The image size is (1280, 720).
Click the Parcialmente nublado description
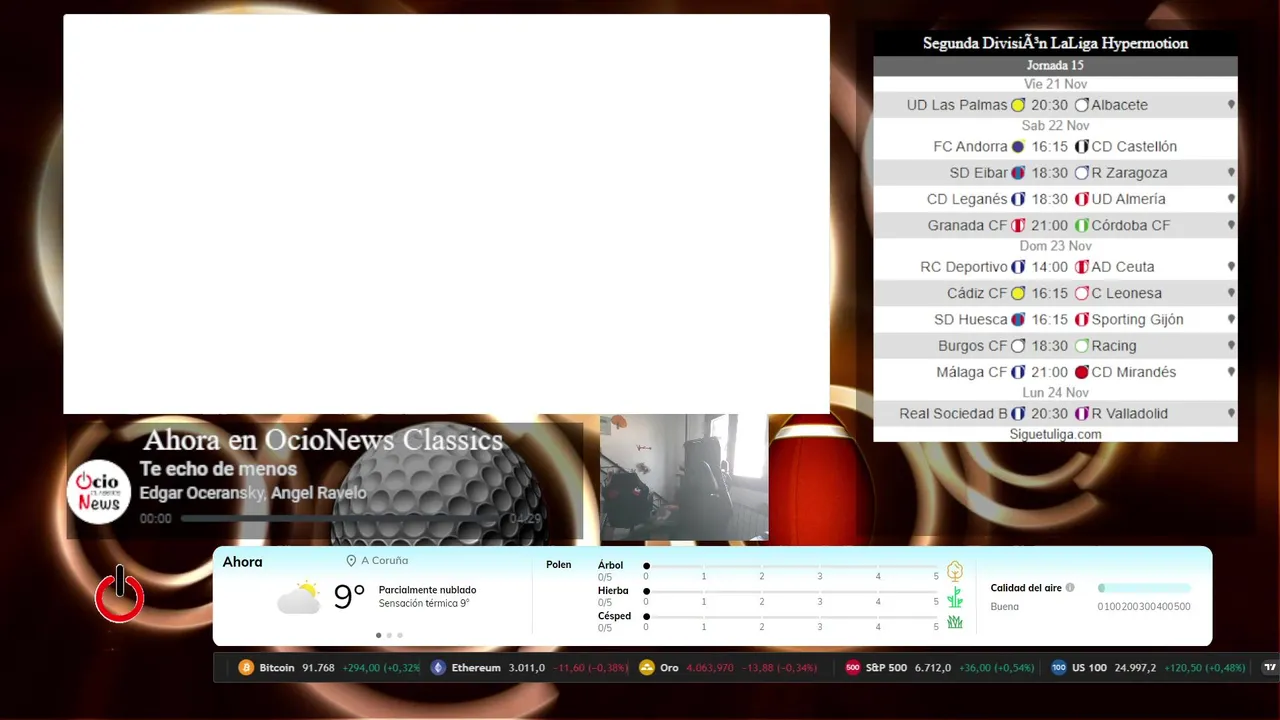[x=427, y=590]
